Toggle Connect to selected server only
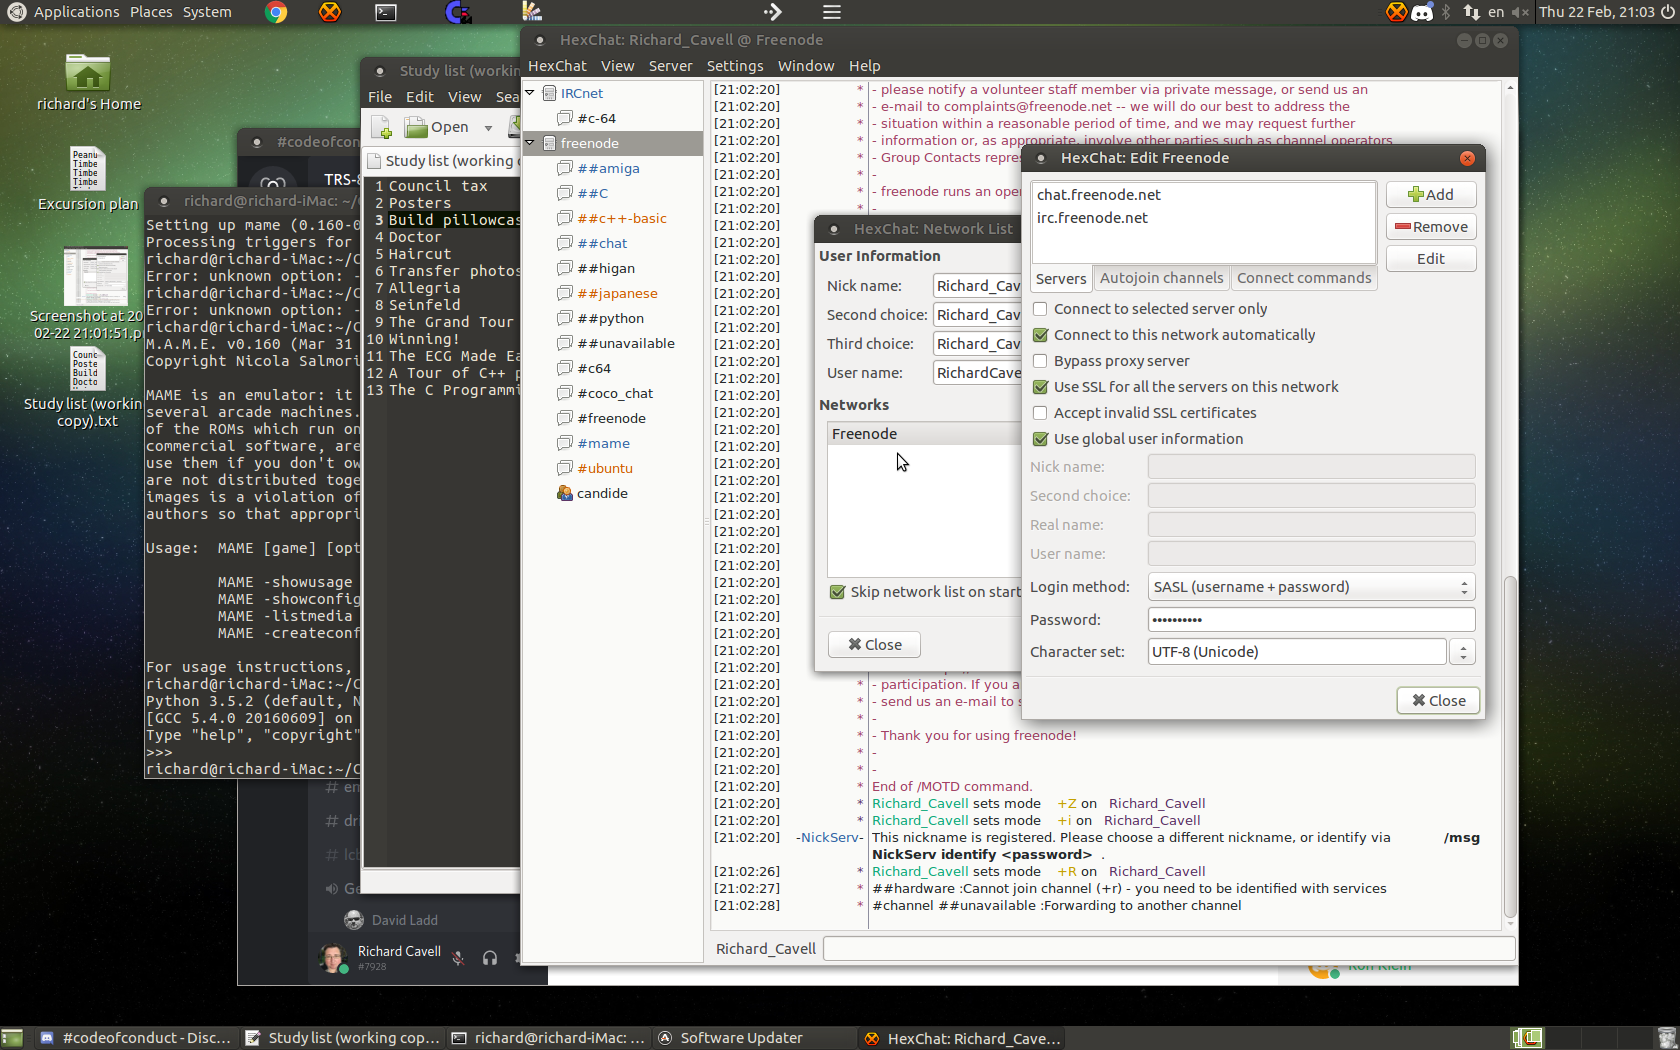The height and width of the screenshot is (1050, 1680). 1040,309
